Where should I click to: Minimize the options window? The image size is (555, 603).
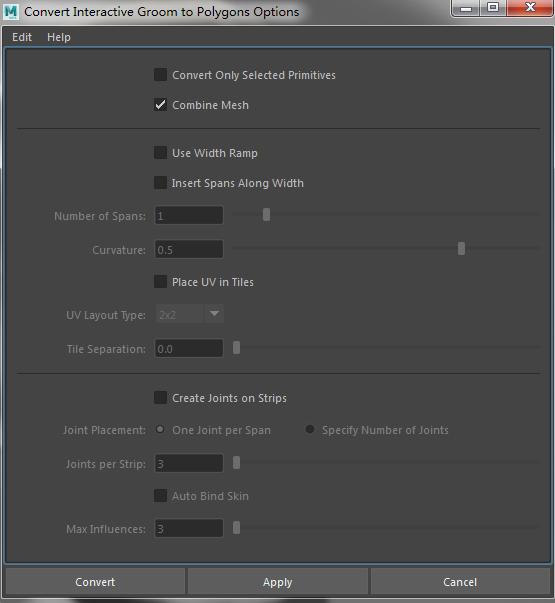pyautogui.click(x=466, y=8)
